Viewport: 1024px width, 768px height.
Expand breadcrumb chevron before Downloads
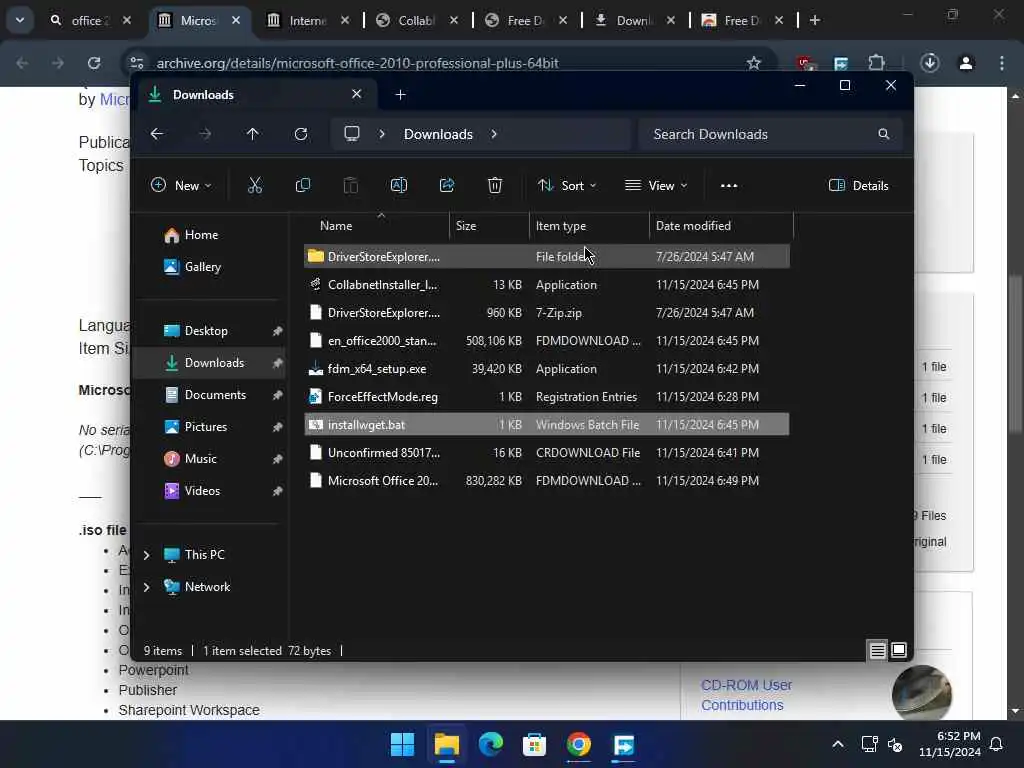(382, 134)
